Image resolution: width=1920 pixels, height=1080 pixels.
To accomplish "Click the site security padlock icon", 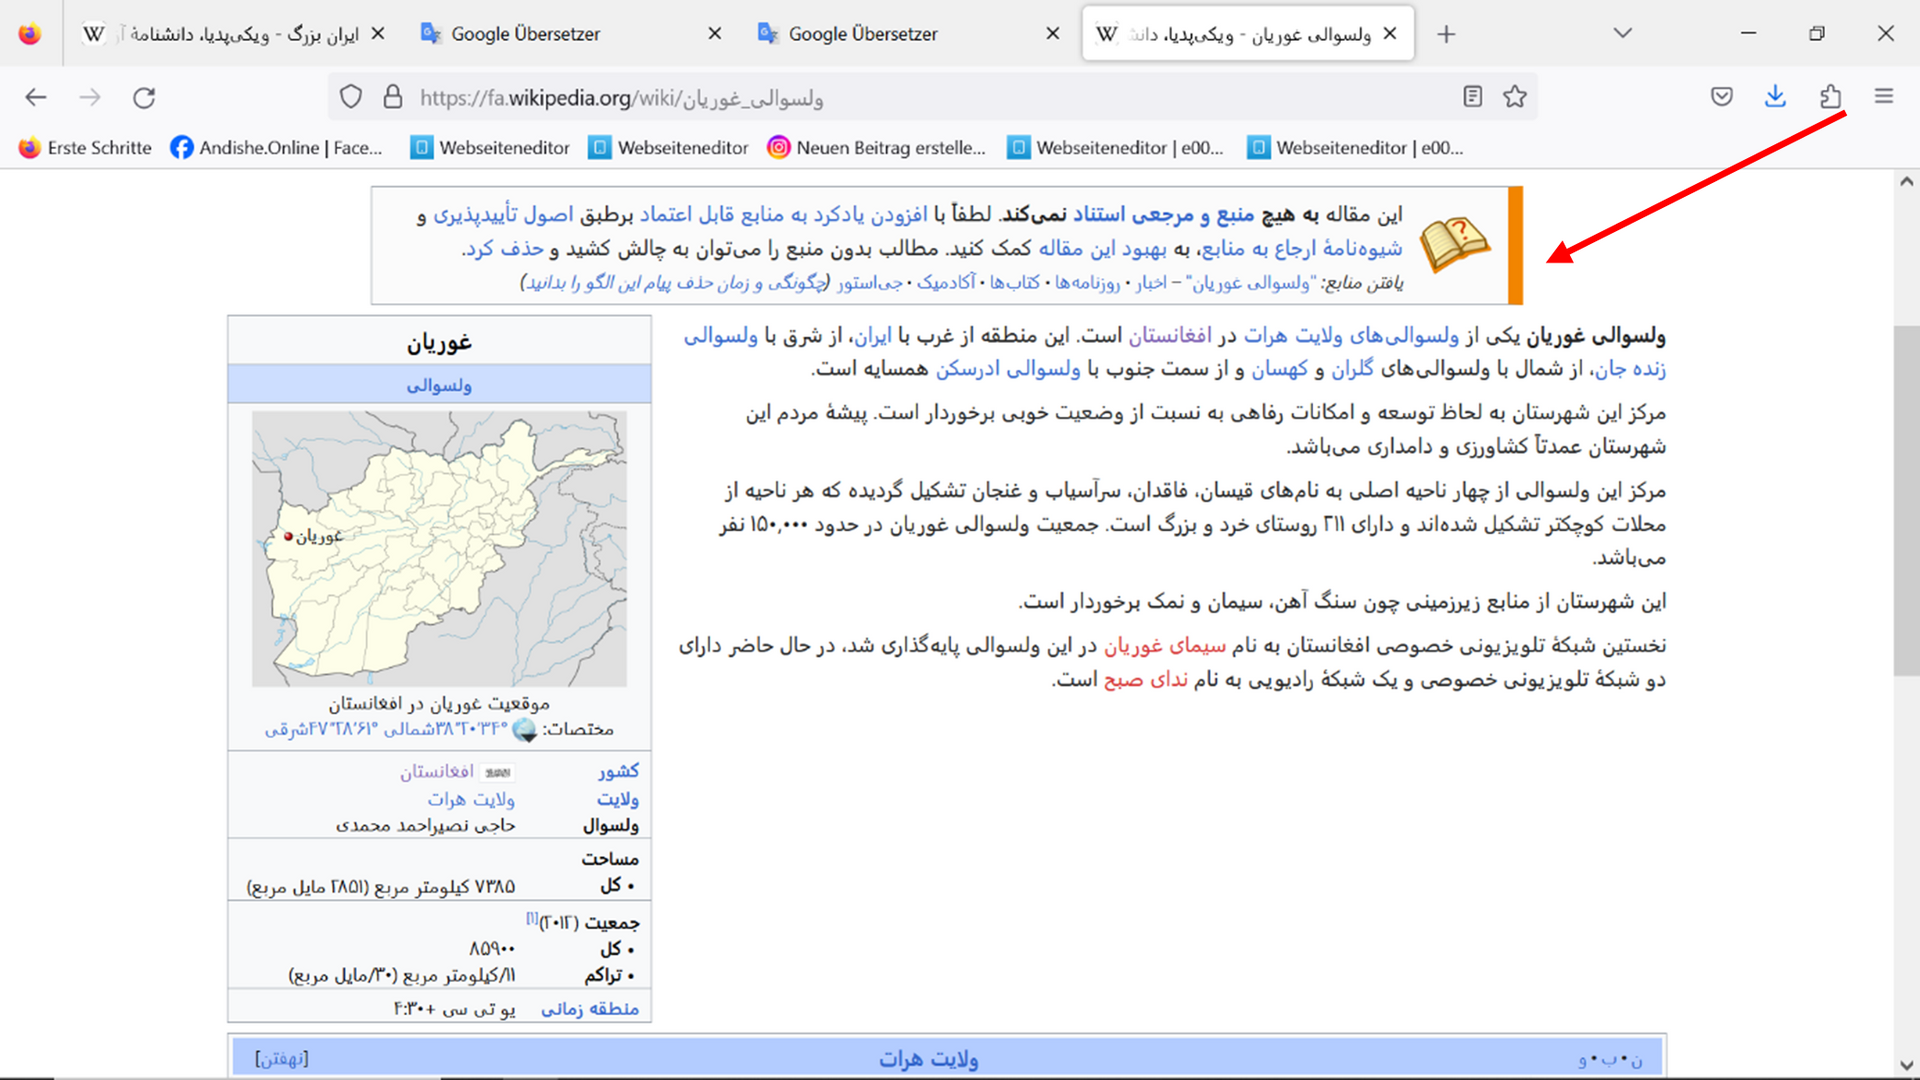I will tap(393, 97).
